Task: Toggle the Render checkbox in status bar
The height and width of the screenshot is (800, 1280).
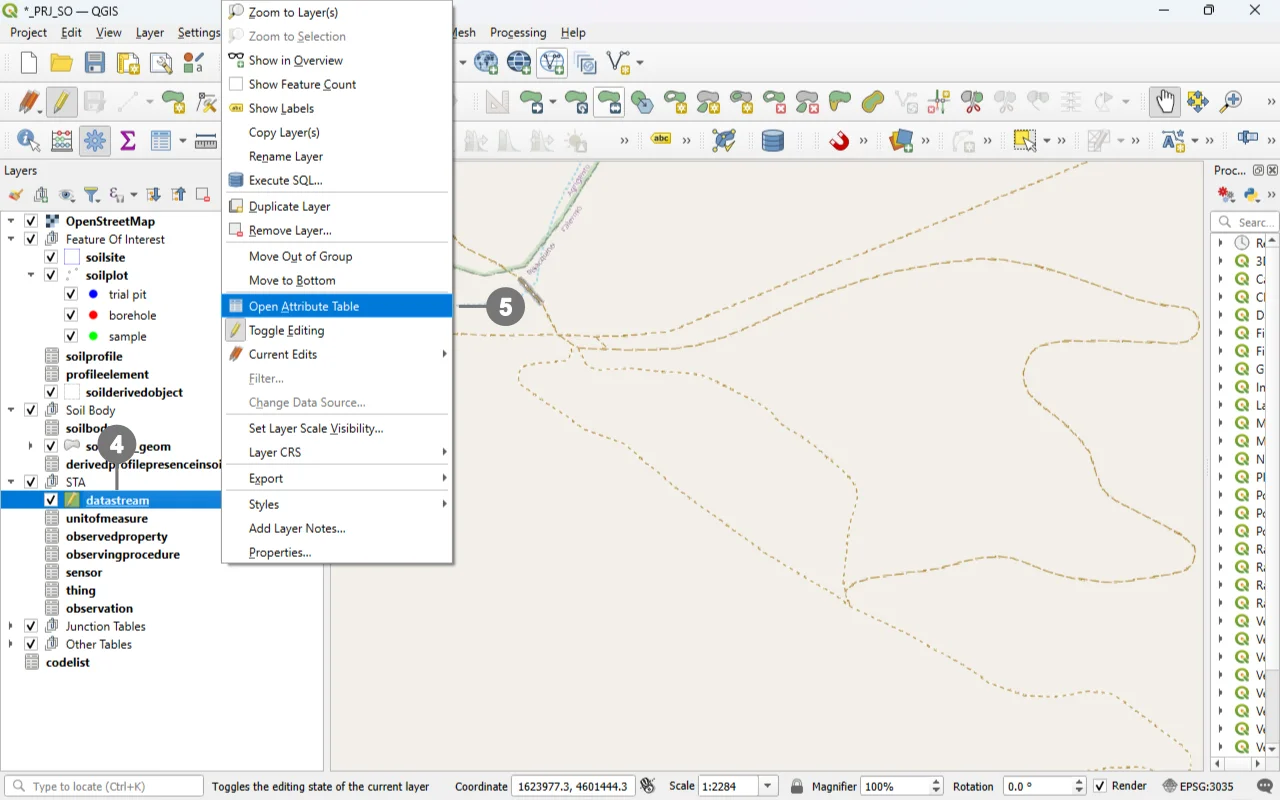Action: [x=1100, y=786]
